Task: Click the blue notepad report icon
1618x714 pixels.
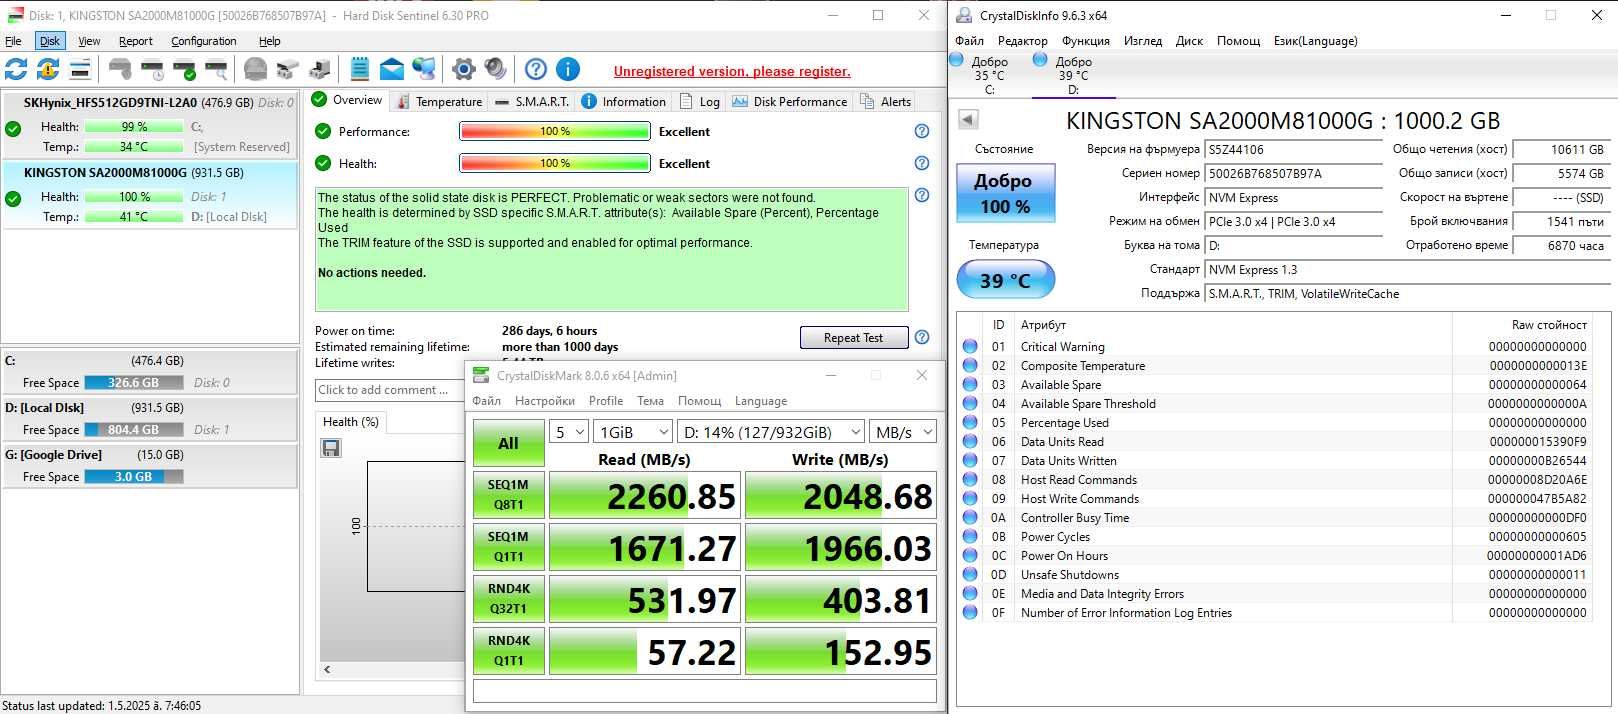Action: pos(360,69)
